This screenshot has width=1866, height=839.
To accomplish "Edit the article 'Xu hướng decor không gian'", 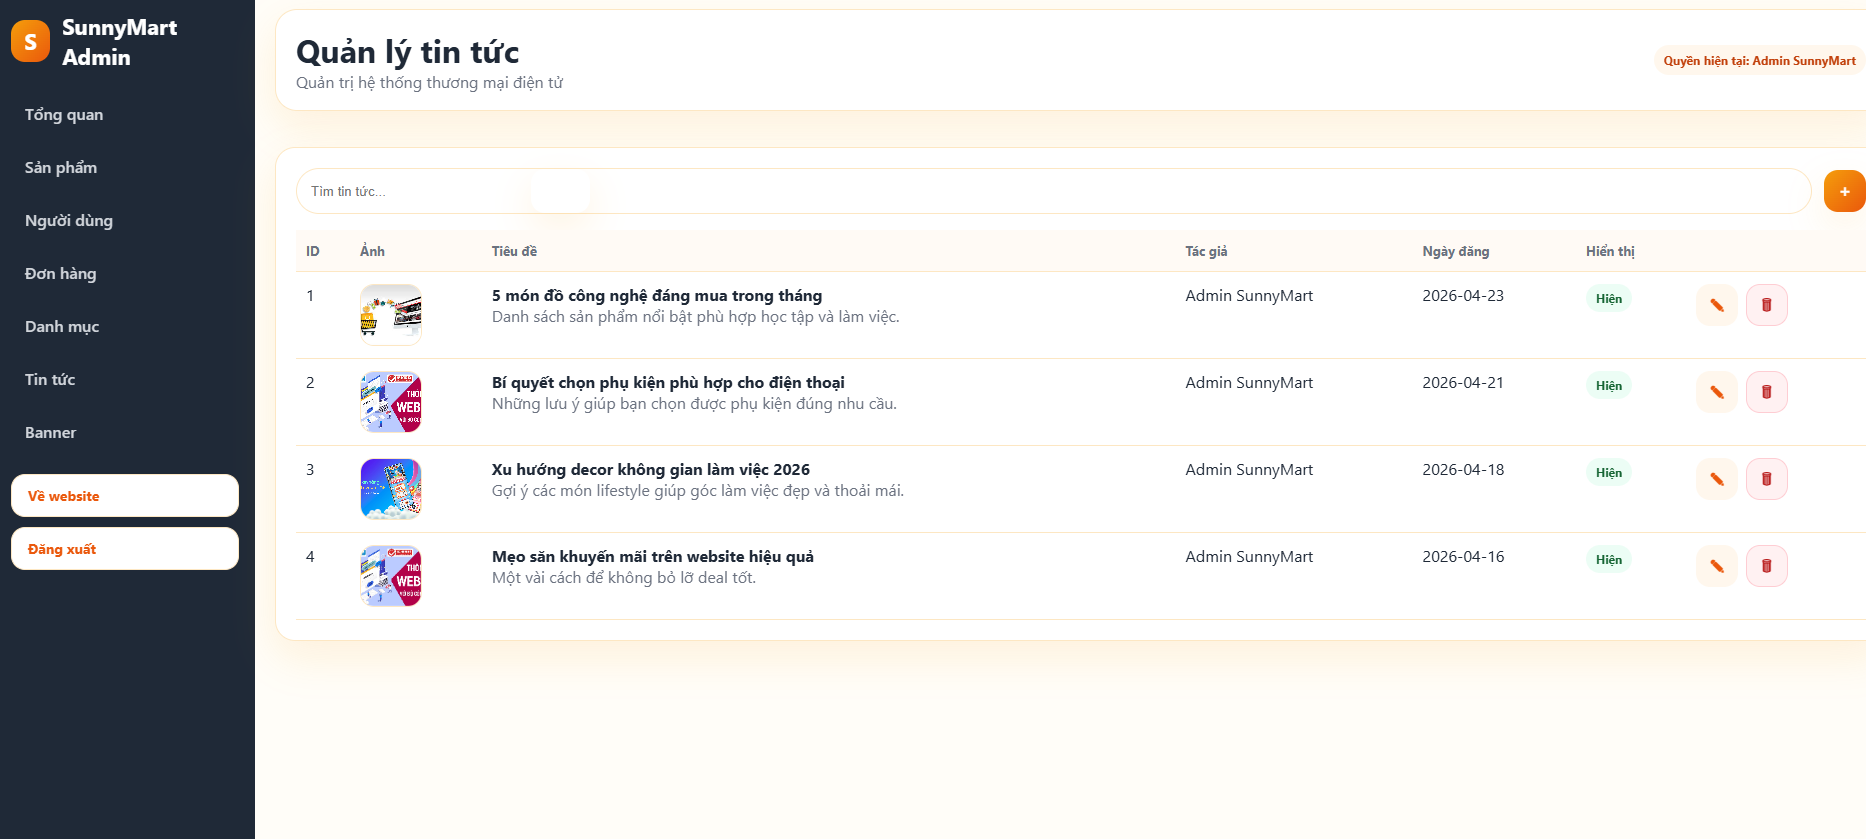I will 1717,479.
